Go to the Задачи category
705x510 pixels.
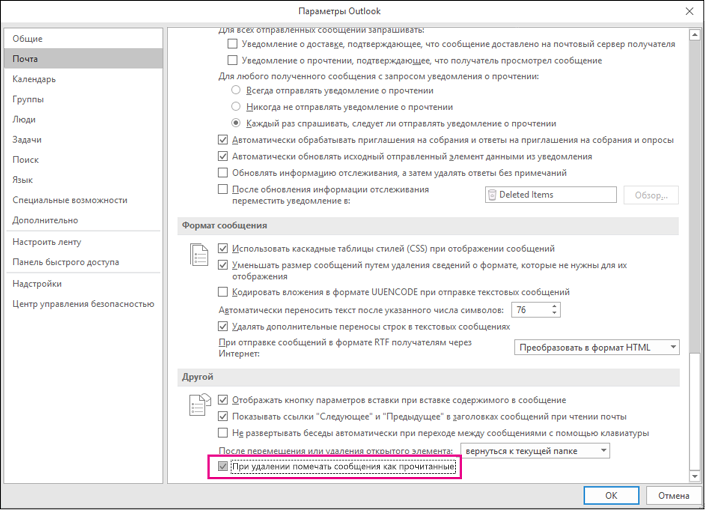pyautogui.click(x=83, y=140)
